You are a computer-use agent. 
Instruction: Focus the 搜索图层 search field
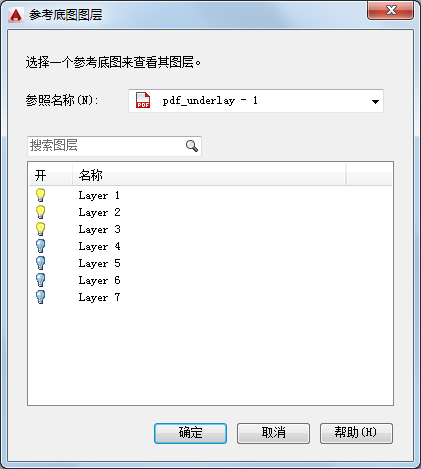click(114, 146)
